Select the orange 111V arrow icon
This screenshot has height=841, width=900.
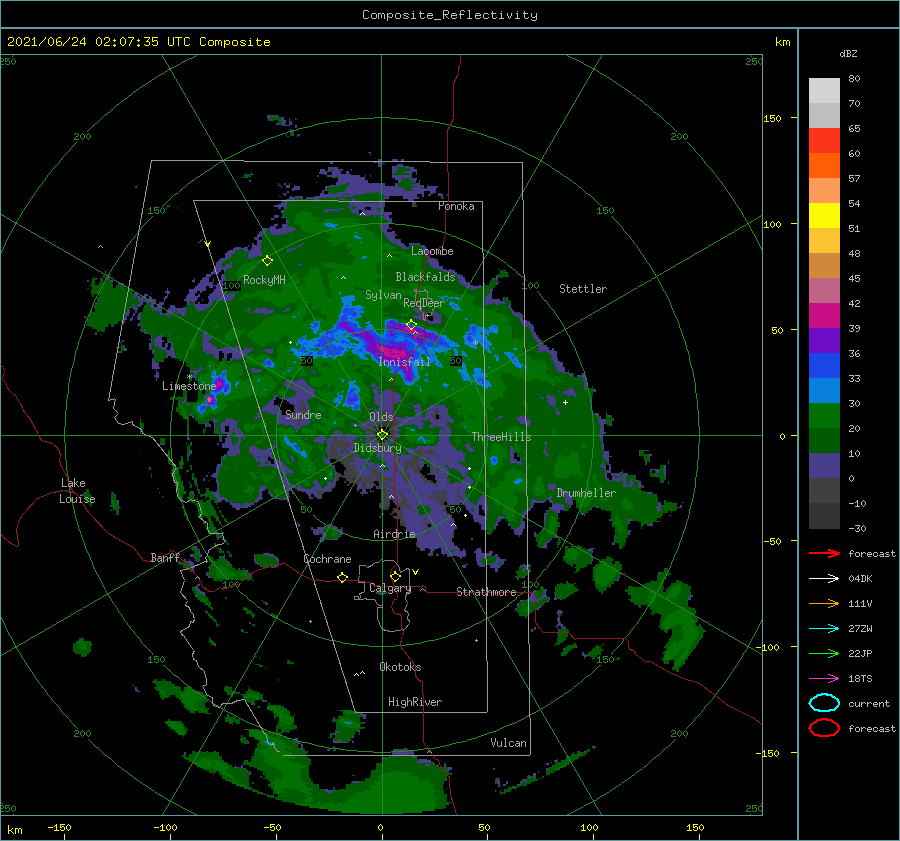824,603
